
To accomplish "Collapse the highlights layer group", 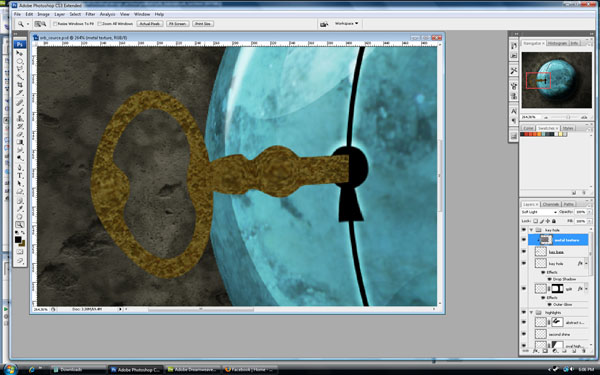I will click(x=531, y=313).
